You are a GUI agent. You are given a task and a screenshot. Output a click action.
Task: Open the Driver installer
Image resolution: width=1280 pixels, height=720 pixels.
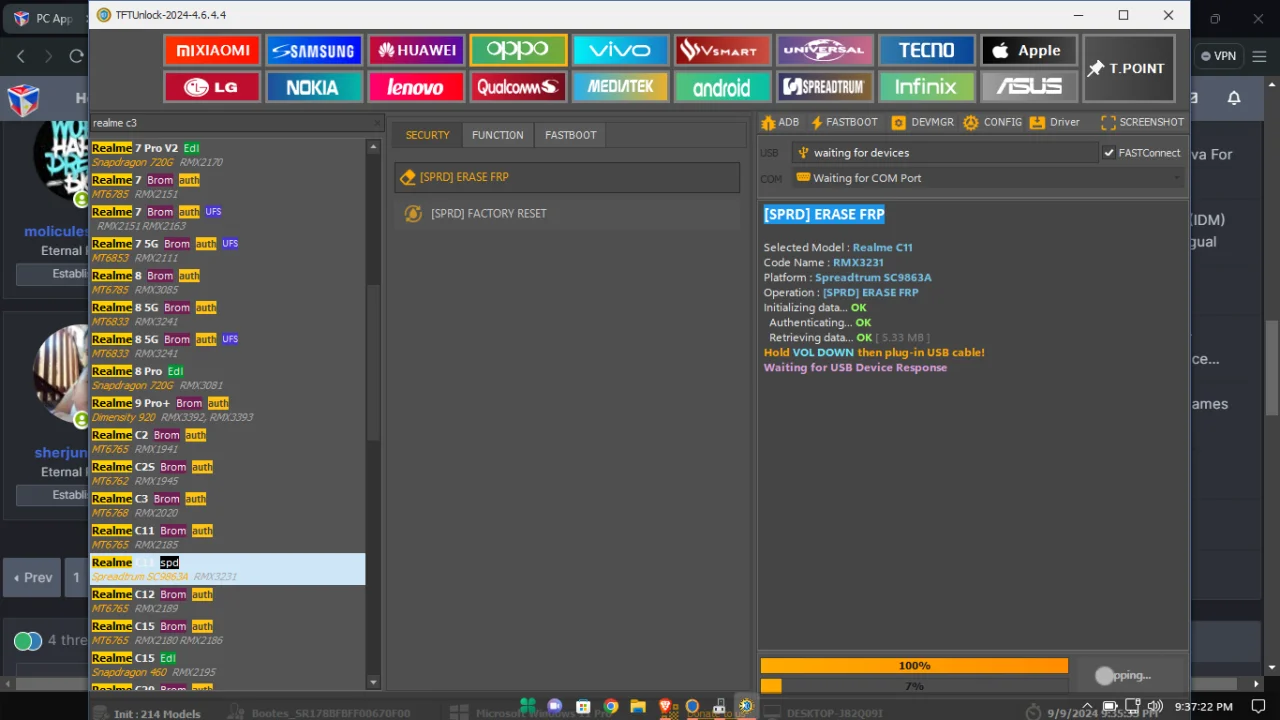pos(1055,122)
